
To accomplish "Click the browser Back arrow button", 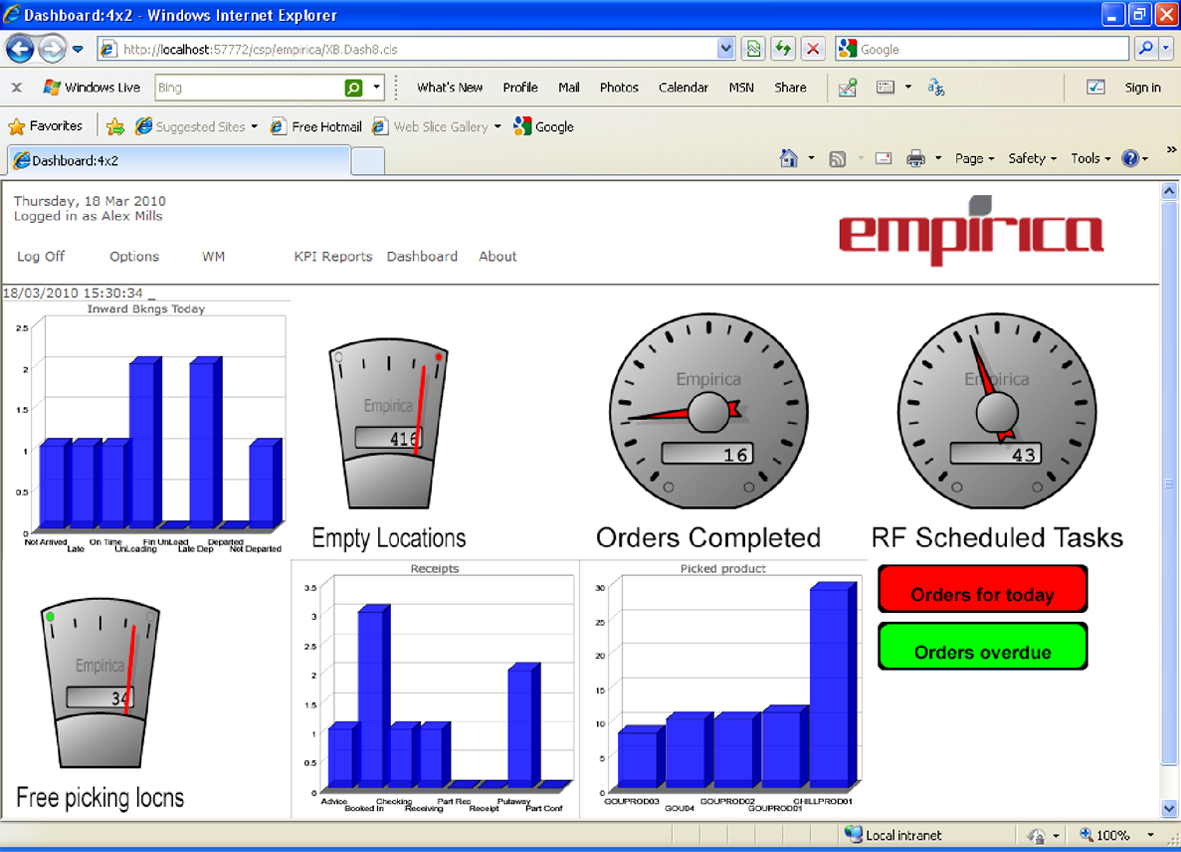I will pyautogui.click(x=20, y=48).
